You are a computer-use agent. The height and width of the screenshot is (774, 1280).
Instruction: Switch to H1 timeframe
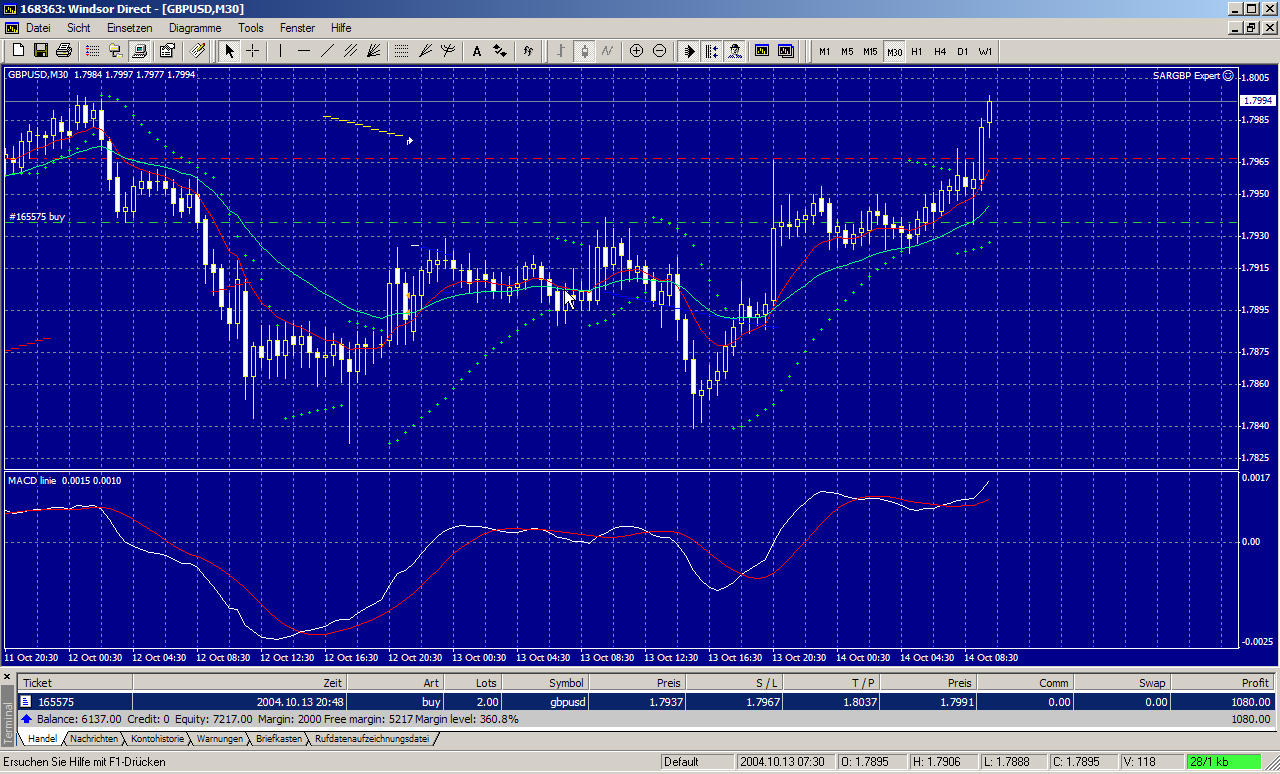pyautogui.click(x=917, y=51)
